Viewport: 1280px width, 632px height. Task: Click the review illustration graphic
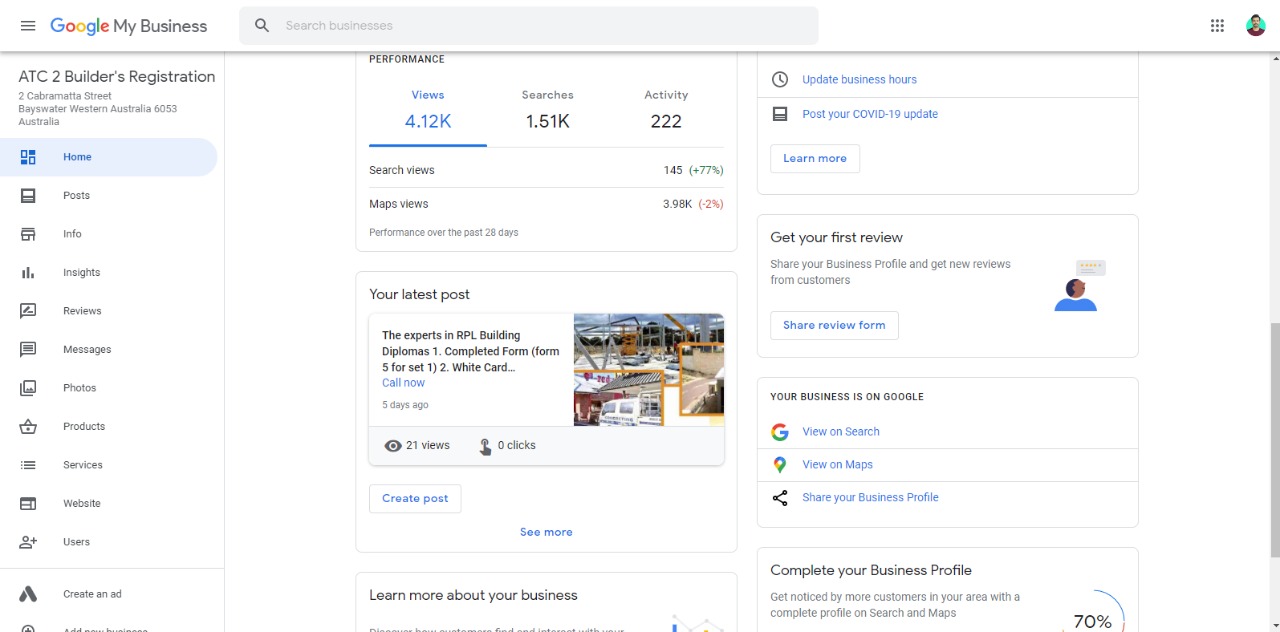pos(1080,286)
